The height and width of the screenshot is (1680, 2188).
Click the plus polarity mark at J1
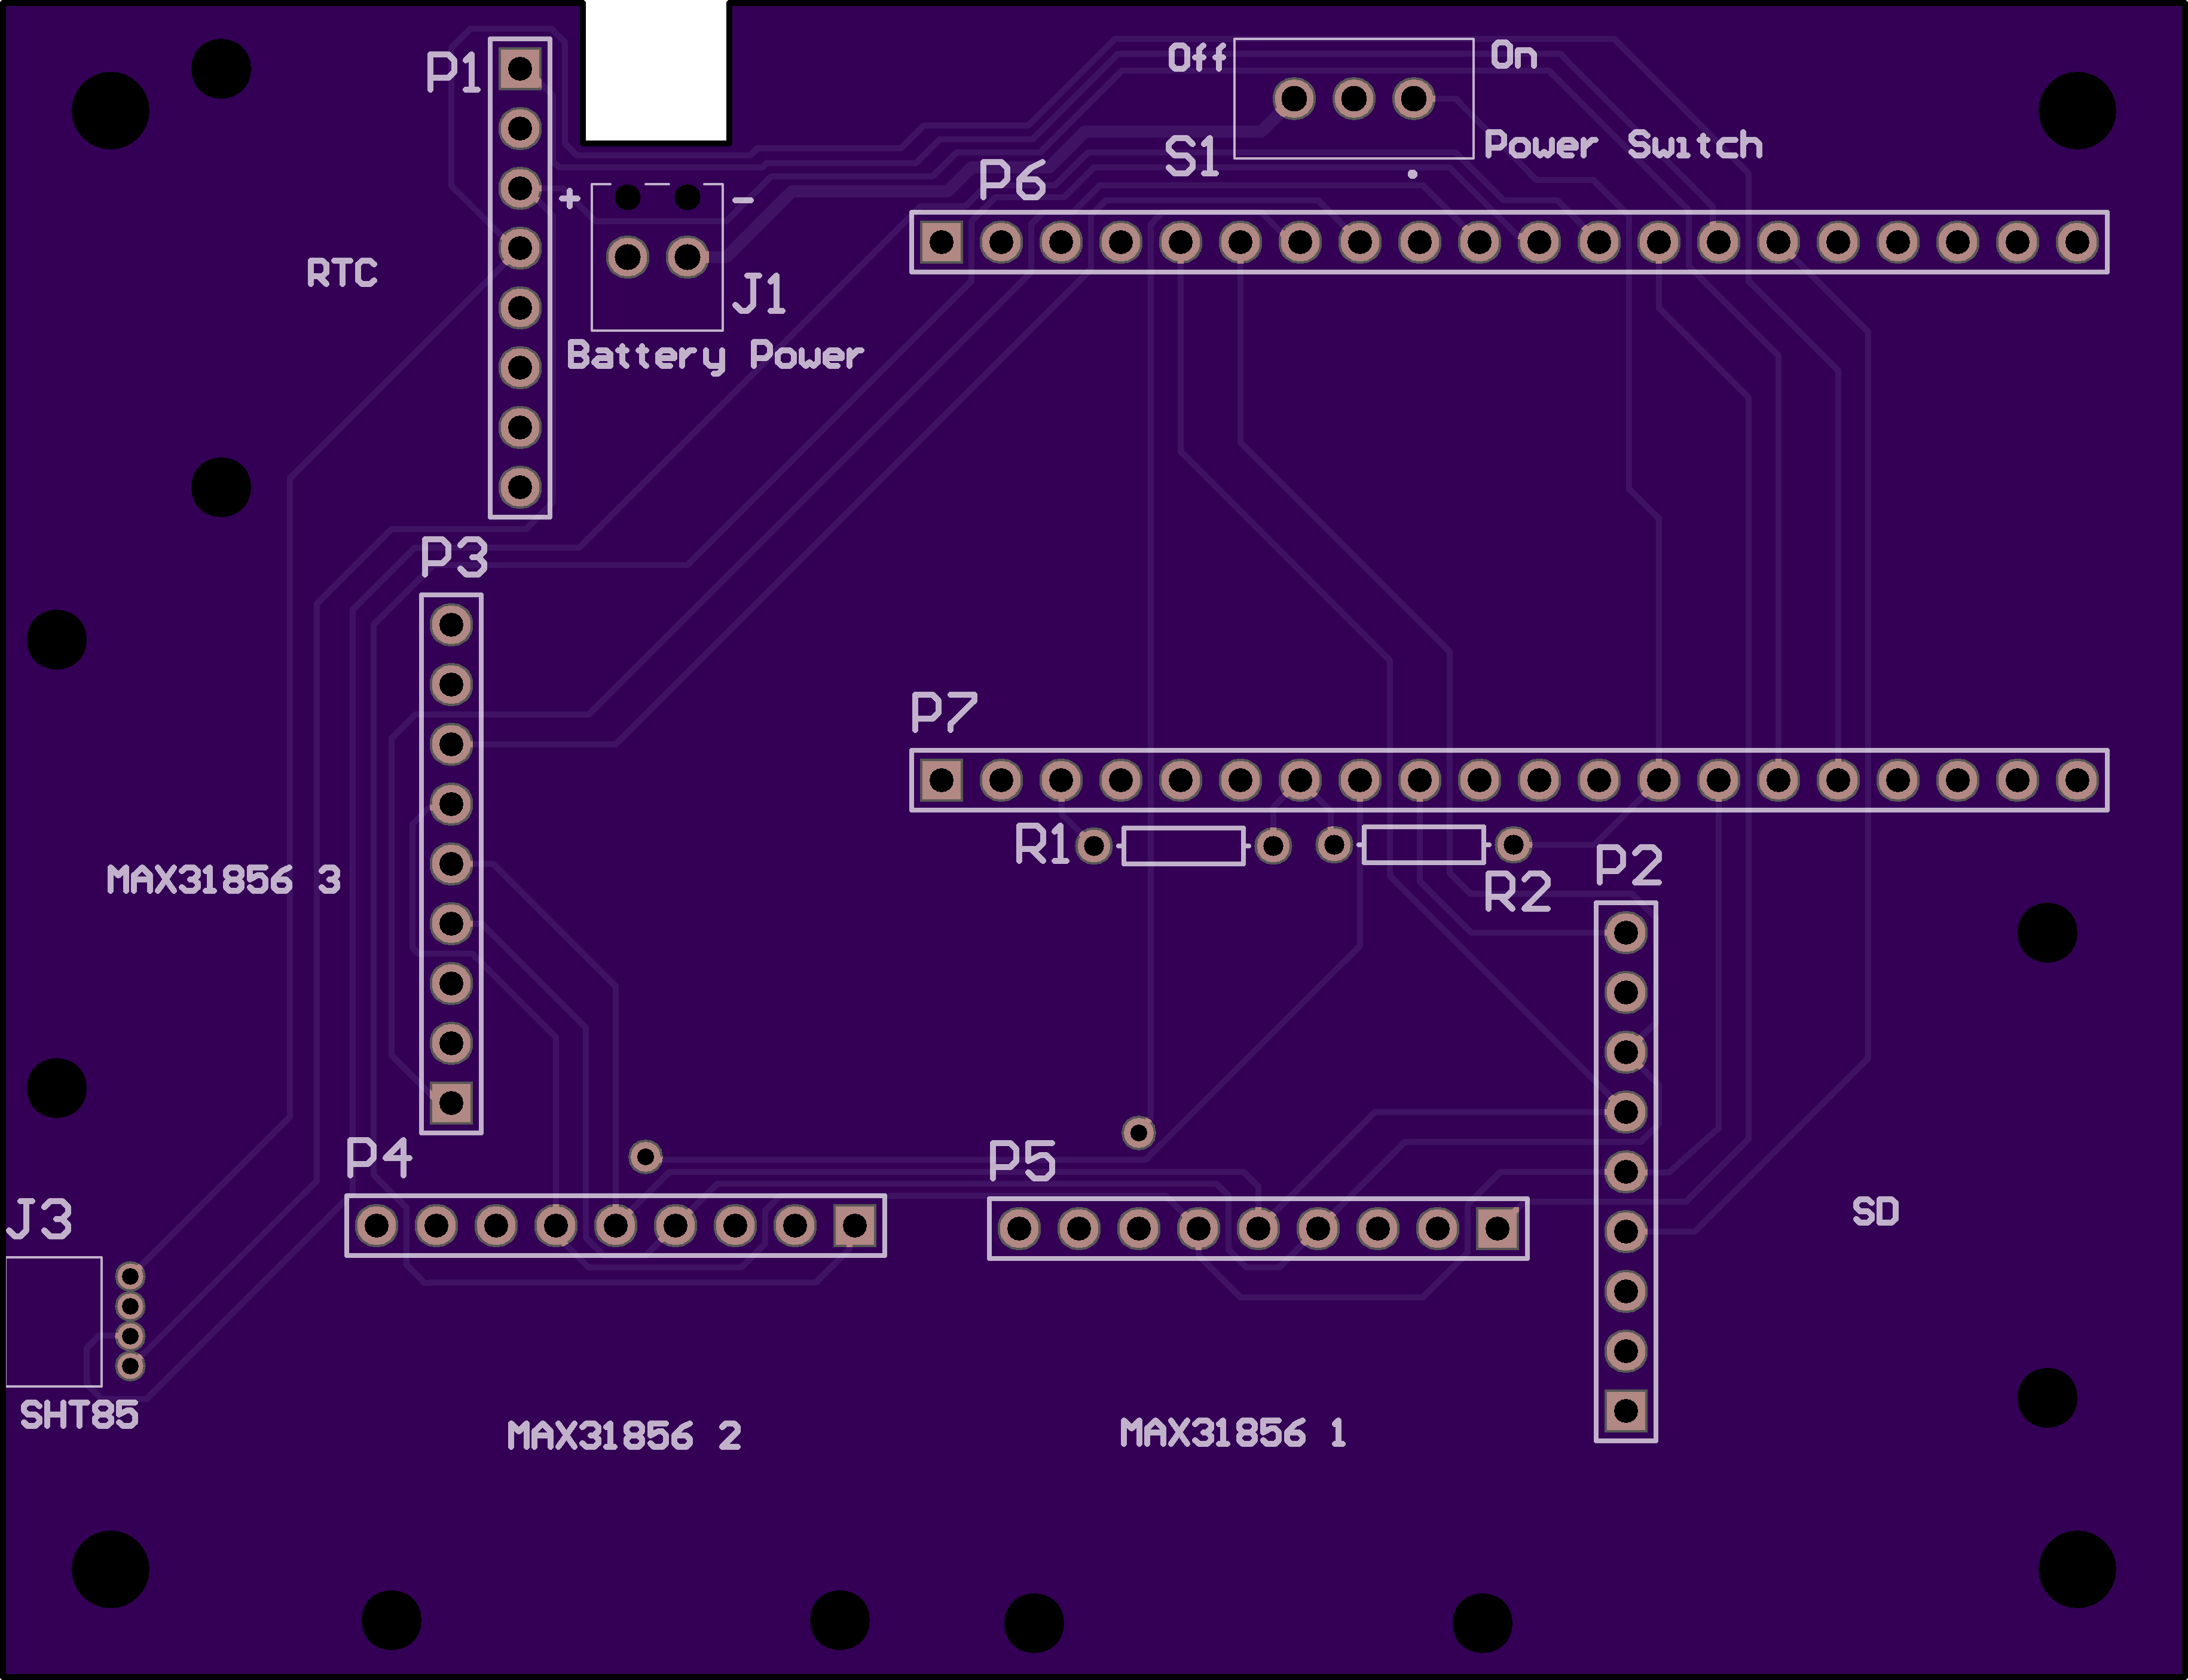[x=570, y=199]
